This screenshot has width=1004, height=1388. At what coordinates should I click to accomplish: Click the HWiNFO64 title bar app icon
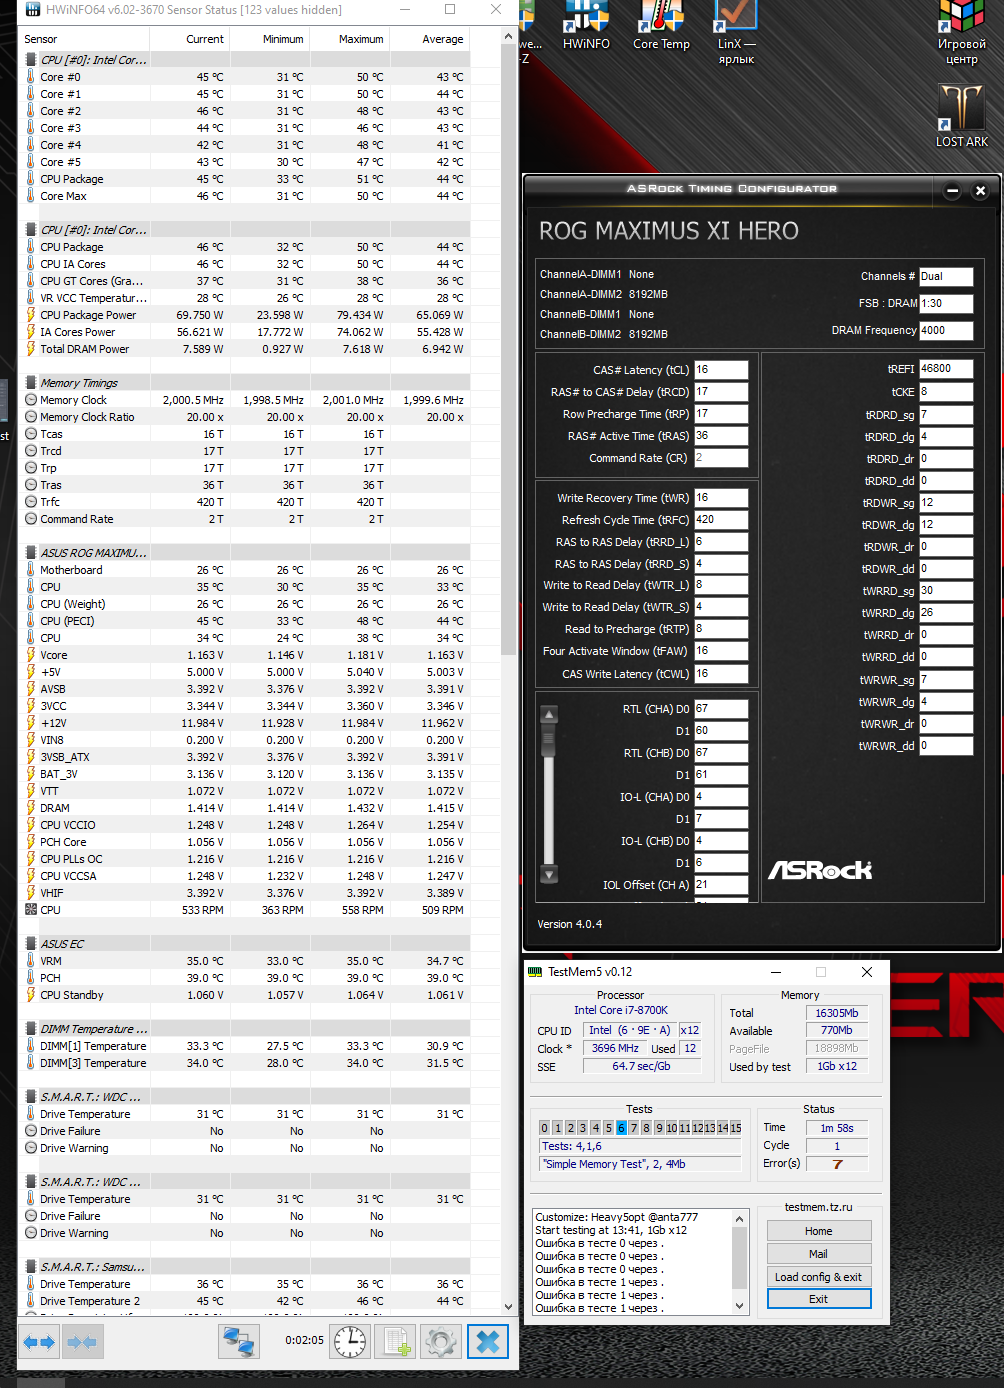point(32,10)
